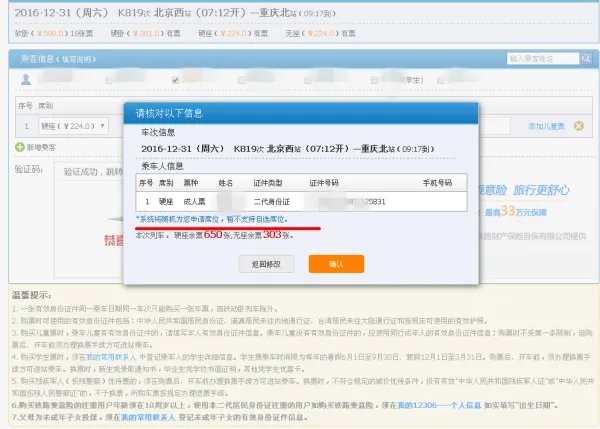The height and width of the screenshot is (429, 600).
Task: Click the 无座（¥224.0）ticket price text
Action: tap(320, 34)
